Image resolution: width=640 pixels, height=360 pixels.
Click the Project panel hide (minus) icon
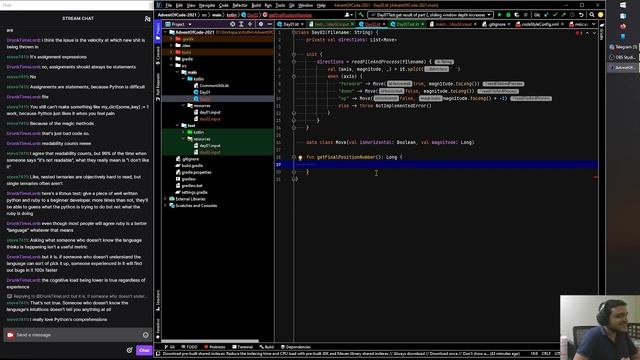(269, 24)
